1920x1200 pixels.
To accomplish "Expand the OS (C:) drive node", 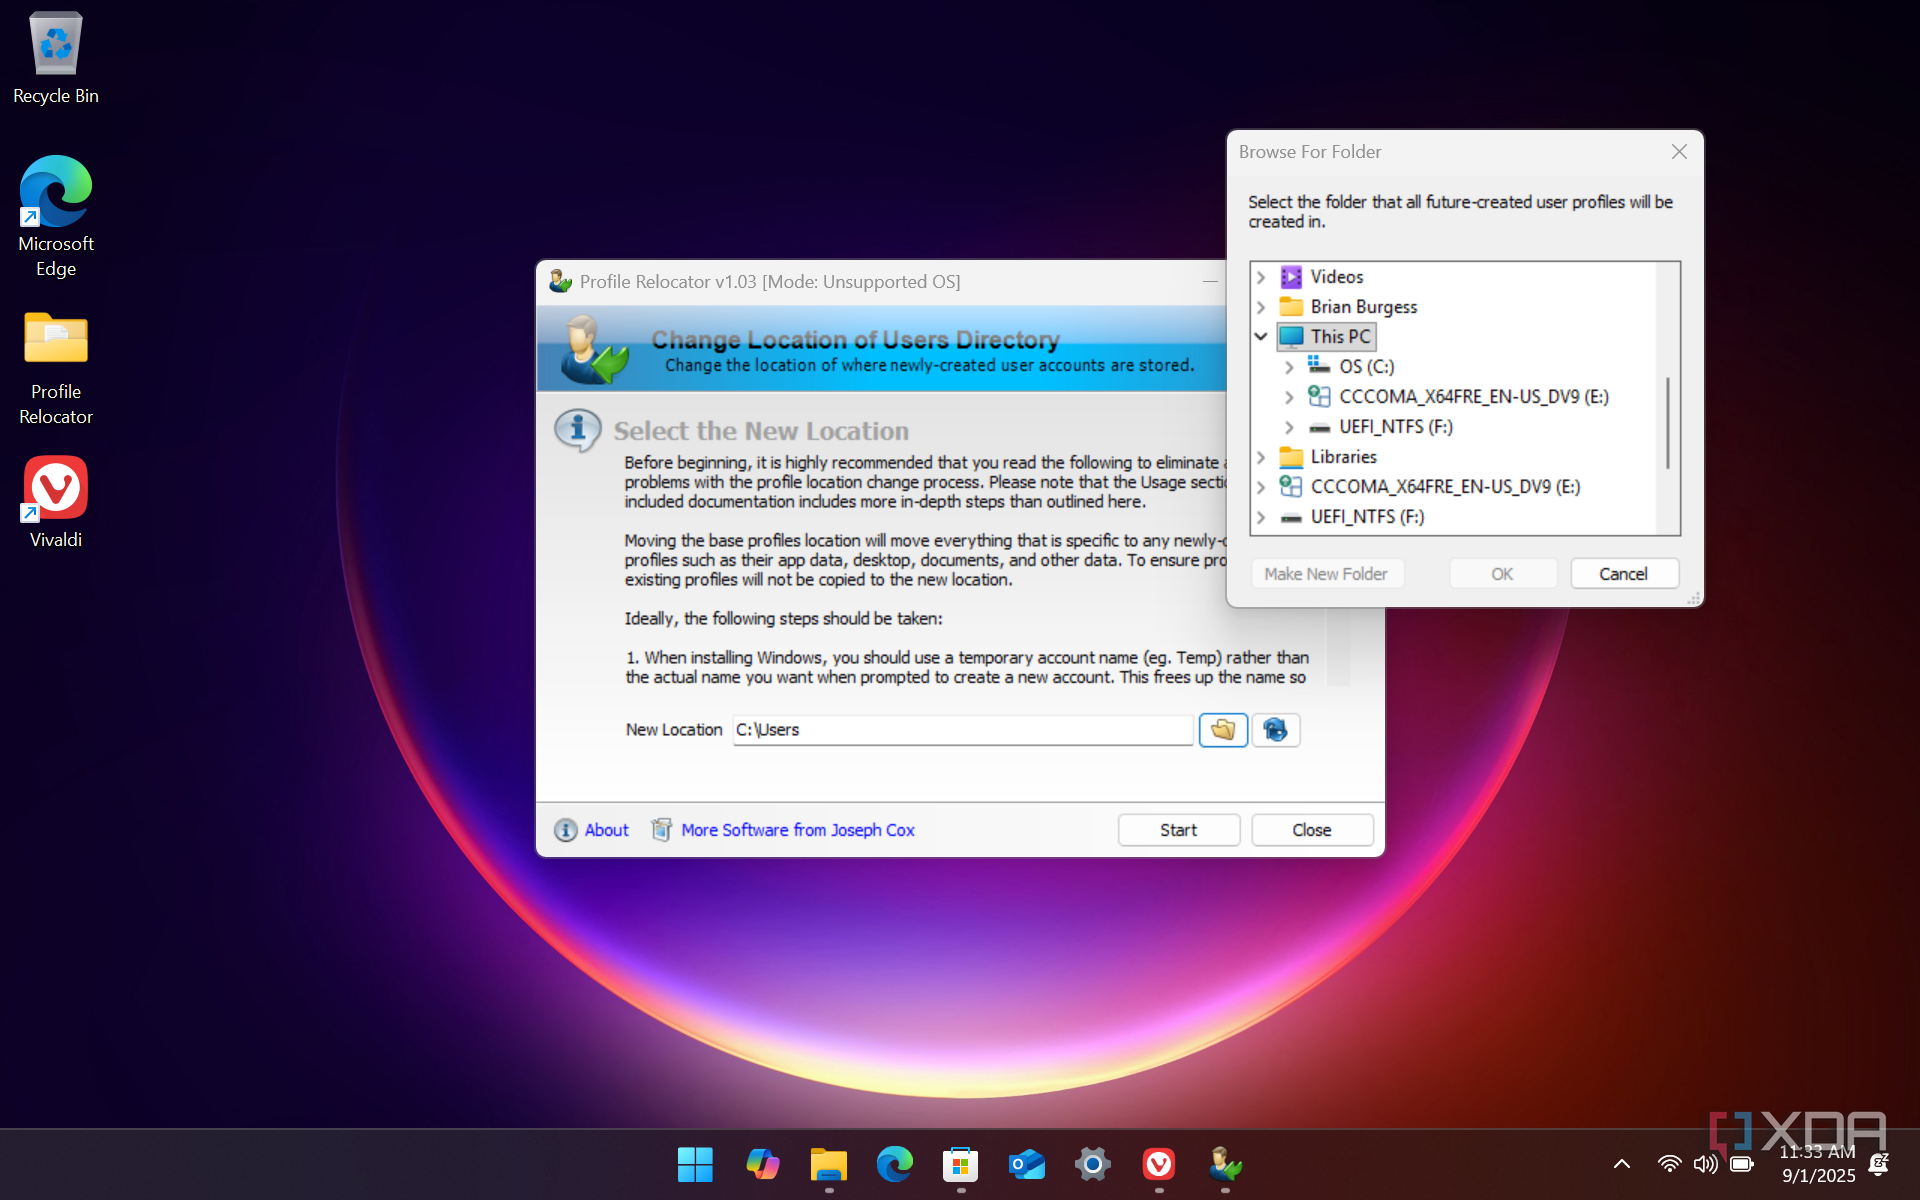I will tap(1289, 367).
